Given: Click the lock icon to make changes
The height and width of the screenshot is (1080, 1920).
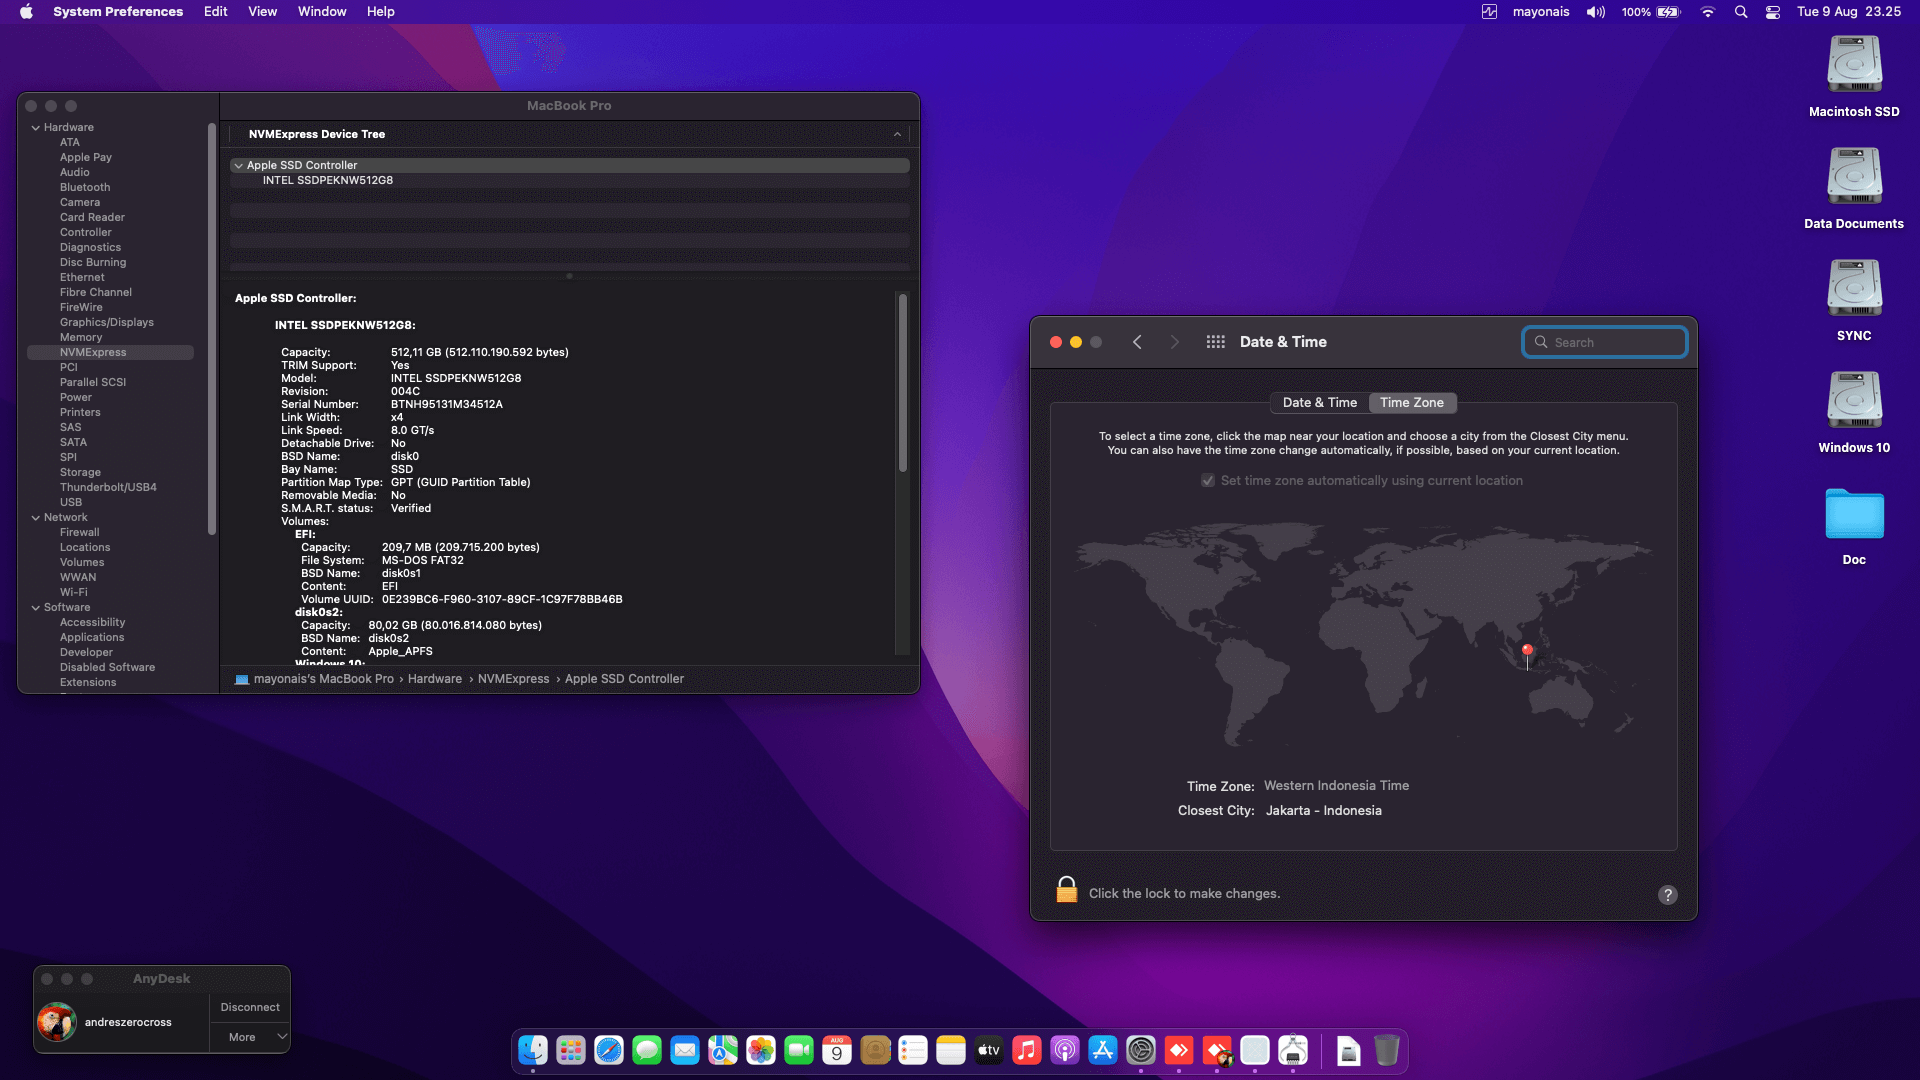Looking at the screenshot, I should (x=1066, y=890).
